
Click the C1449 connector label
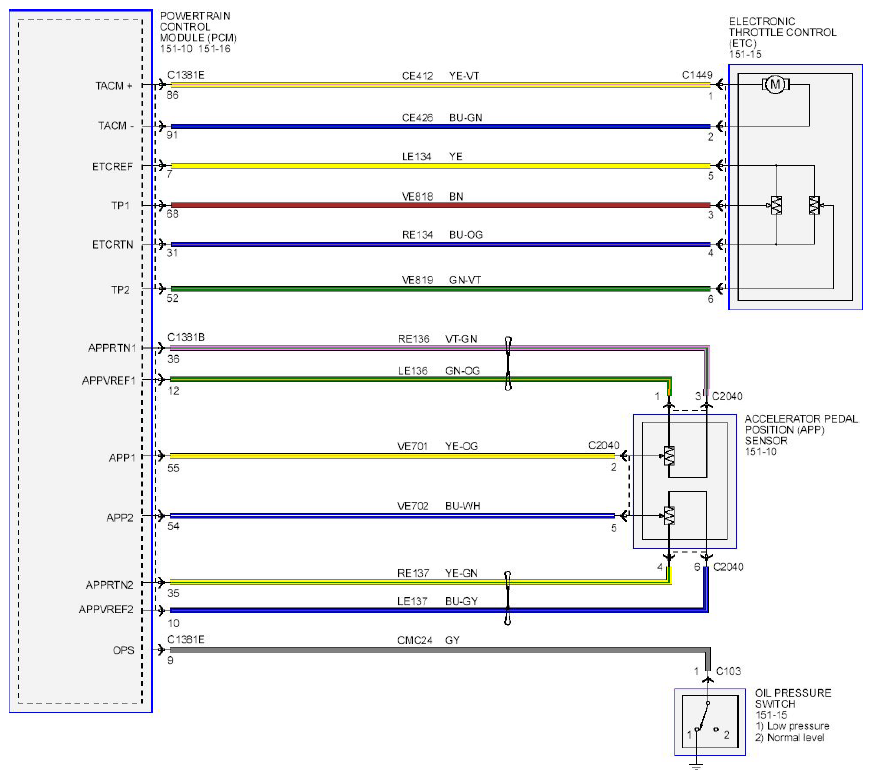pyautogui.click(x=697, y=75)
